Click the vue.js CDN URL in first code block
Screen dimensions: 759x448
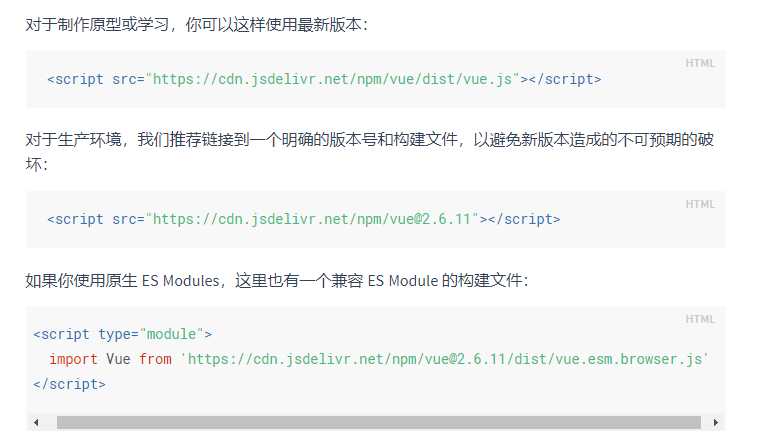pos(333,79)
